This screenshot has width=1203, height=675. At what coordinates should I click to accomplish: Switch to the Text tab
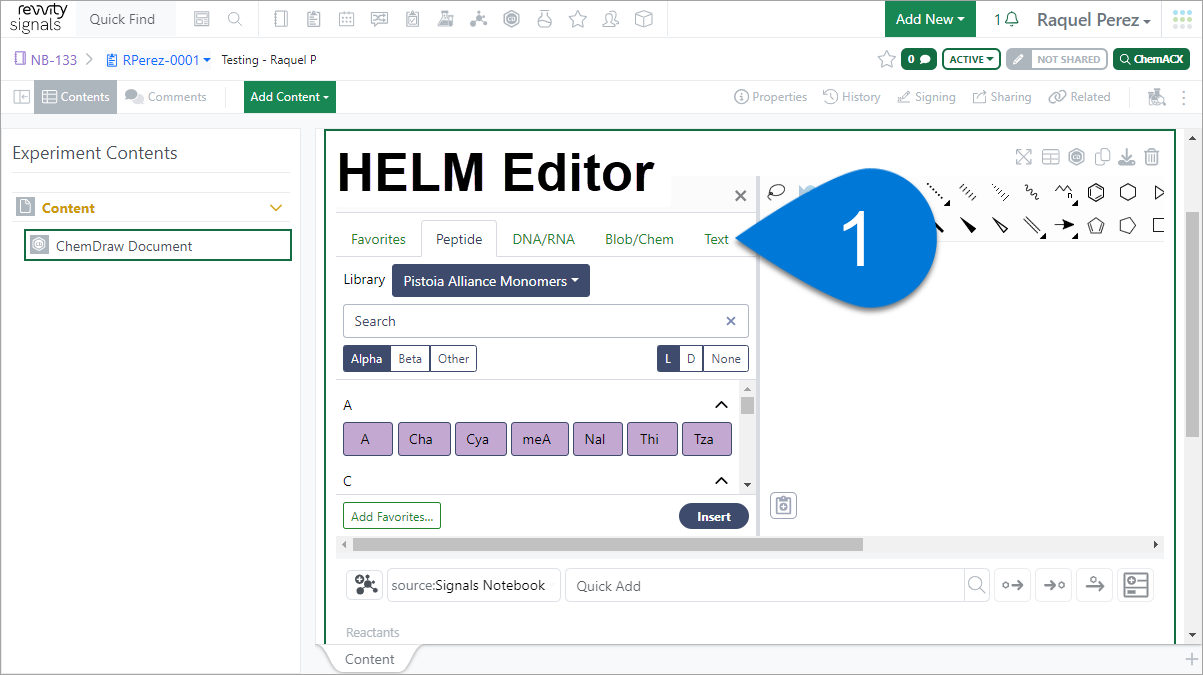coord(717,239)
